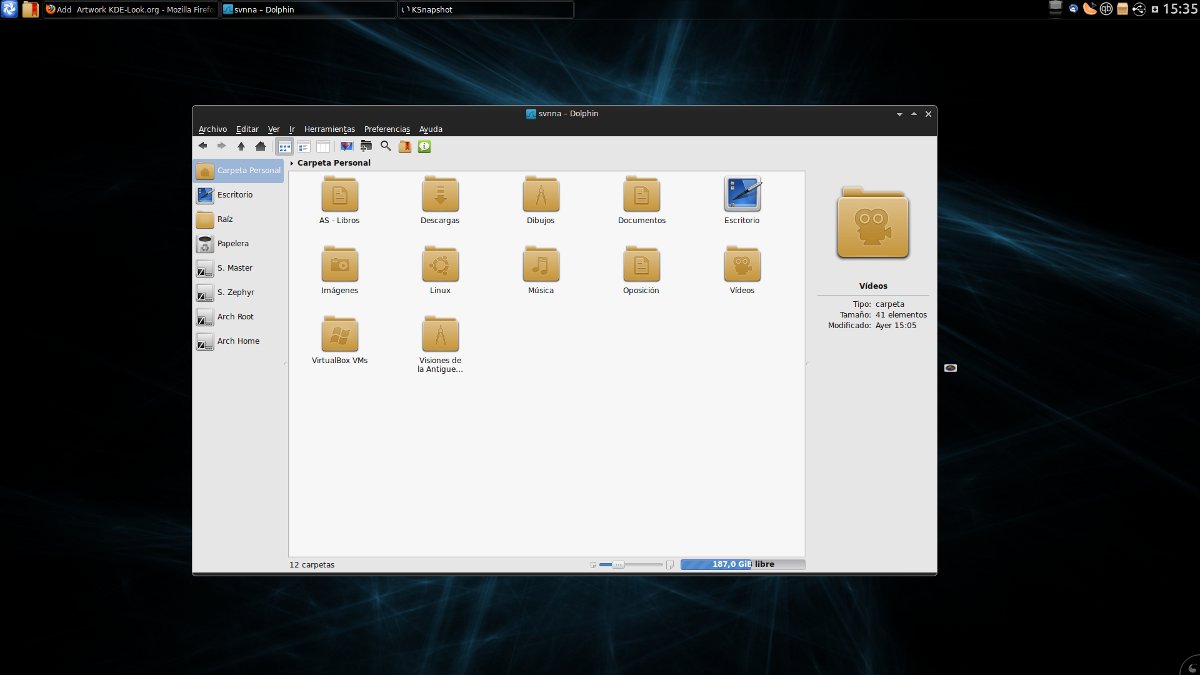Viewport: 1200px width, 675px height.
Task: Select the Descargas folder
Action: (440, 200)
